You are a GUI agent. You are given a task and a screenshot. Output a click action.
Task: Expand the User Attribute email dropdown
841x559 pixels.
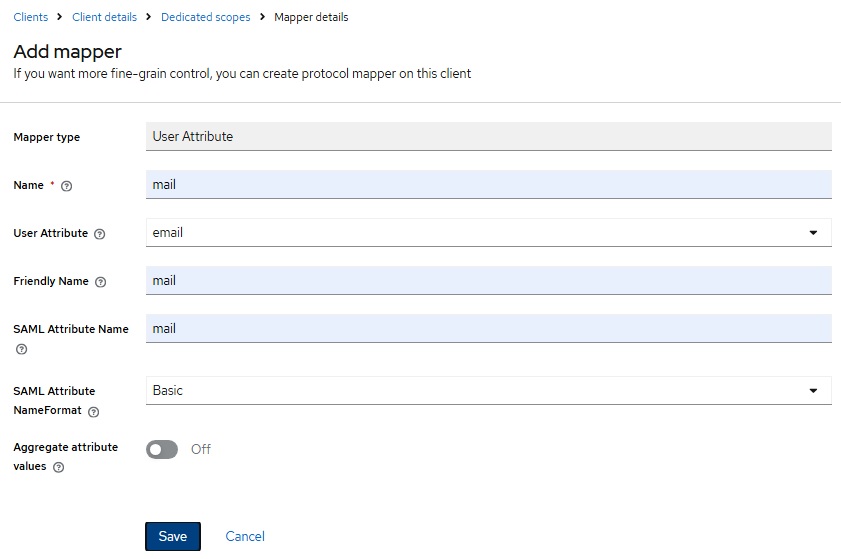click(x=489, y=232)
